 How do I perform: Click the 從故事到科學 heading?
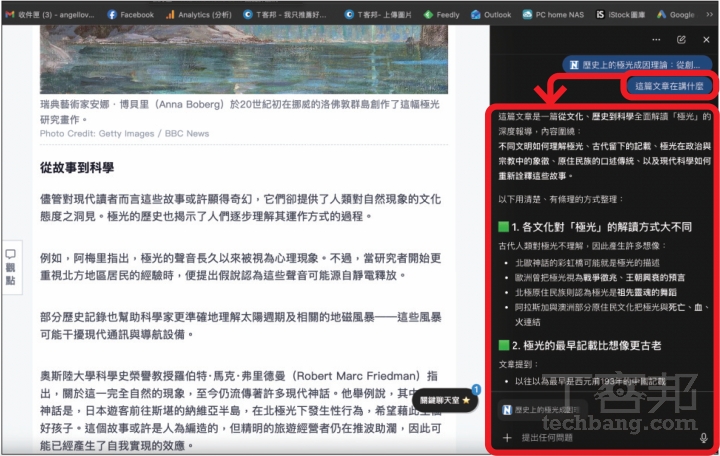[x=77, y=168]
